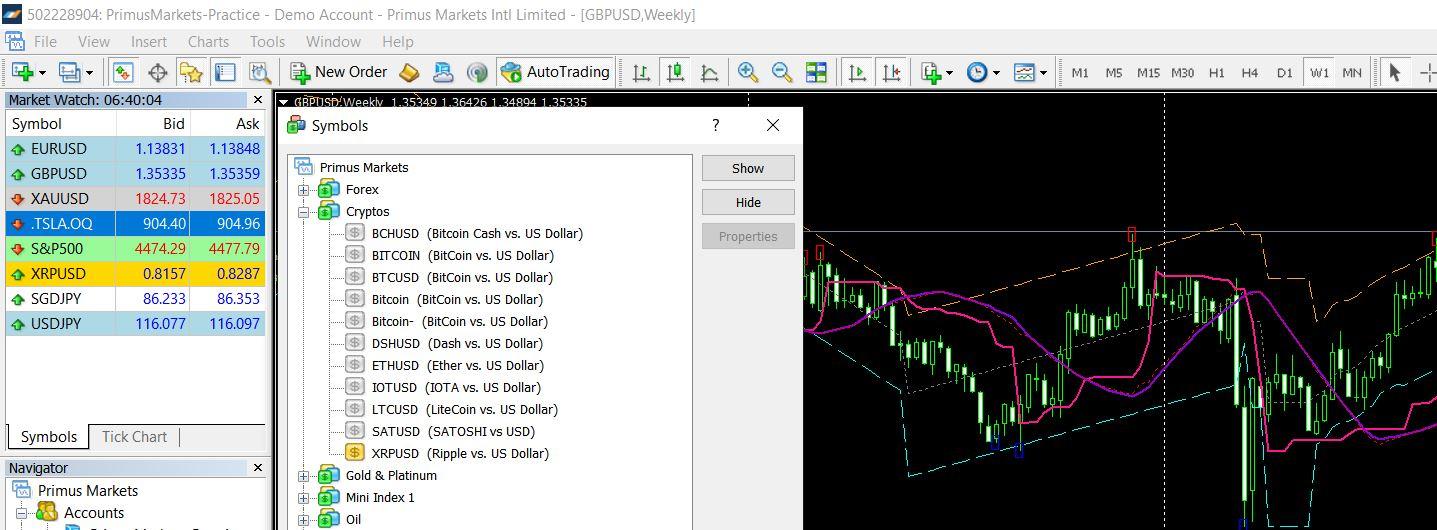
Task: Expand the Forex symbol group
Action: (x=303, y=189)
